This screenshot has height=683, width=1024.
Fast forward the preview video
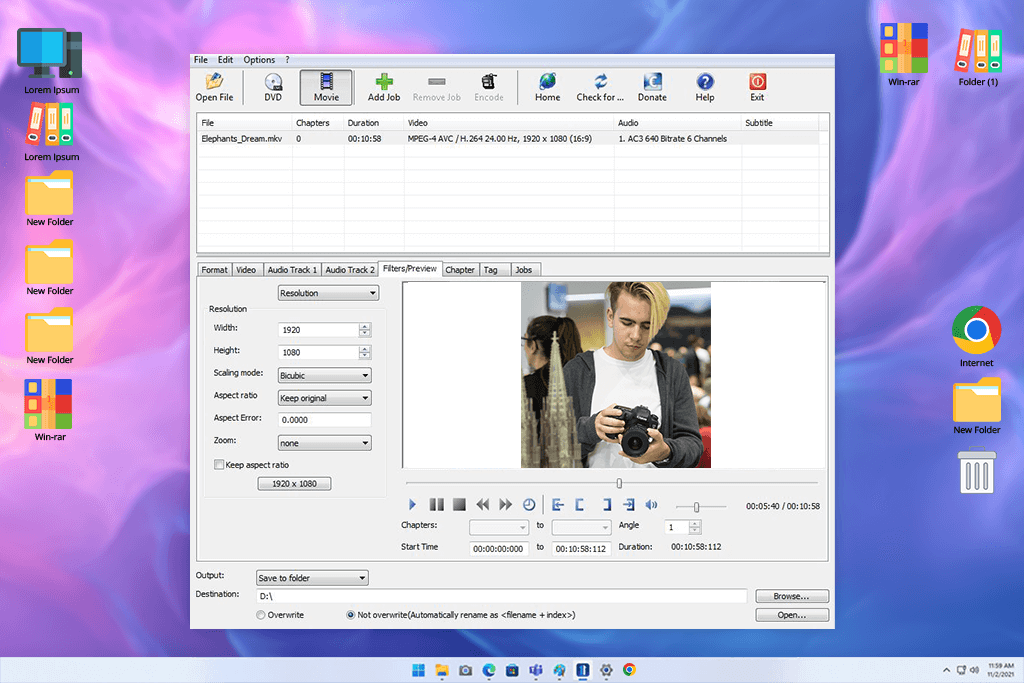(505, 505)
